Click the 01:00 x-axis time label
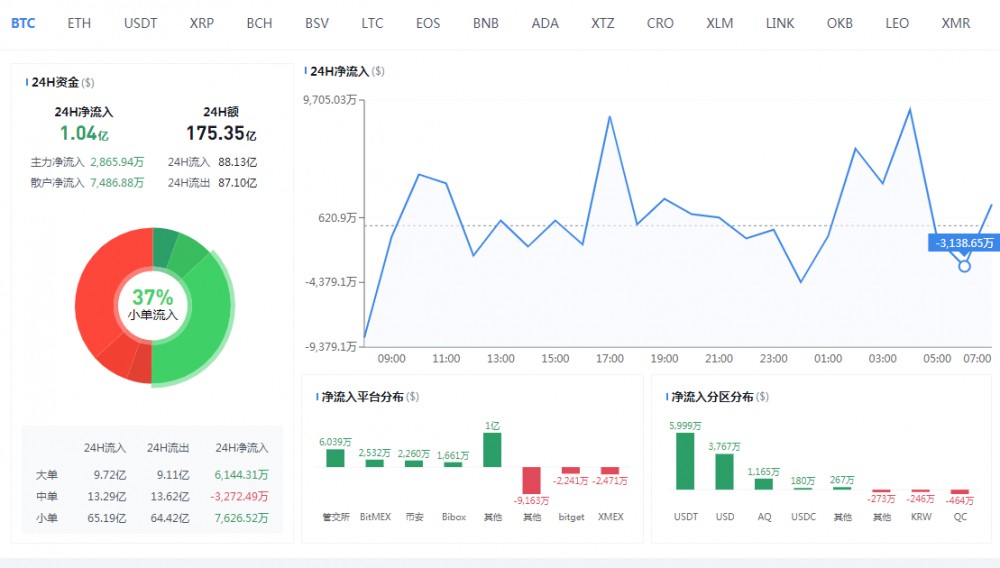Viewport: 1000px width, 568px height. [x=828, y=359]
